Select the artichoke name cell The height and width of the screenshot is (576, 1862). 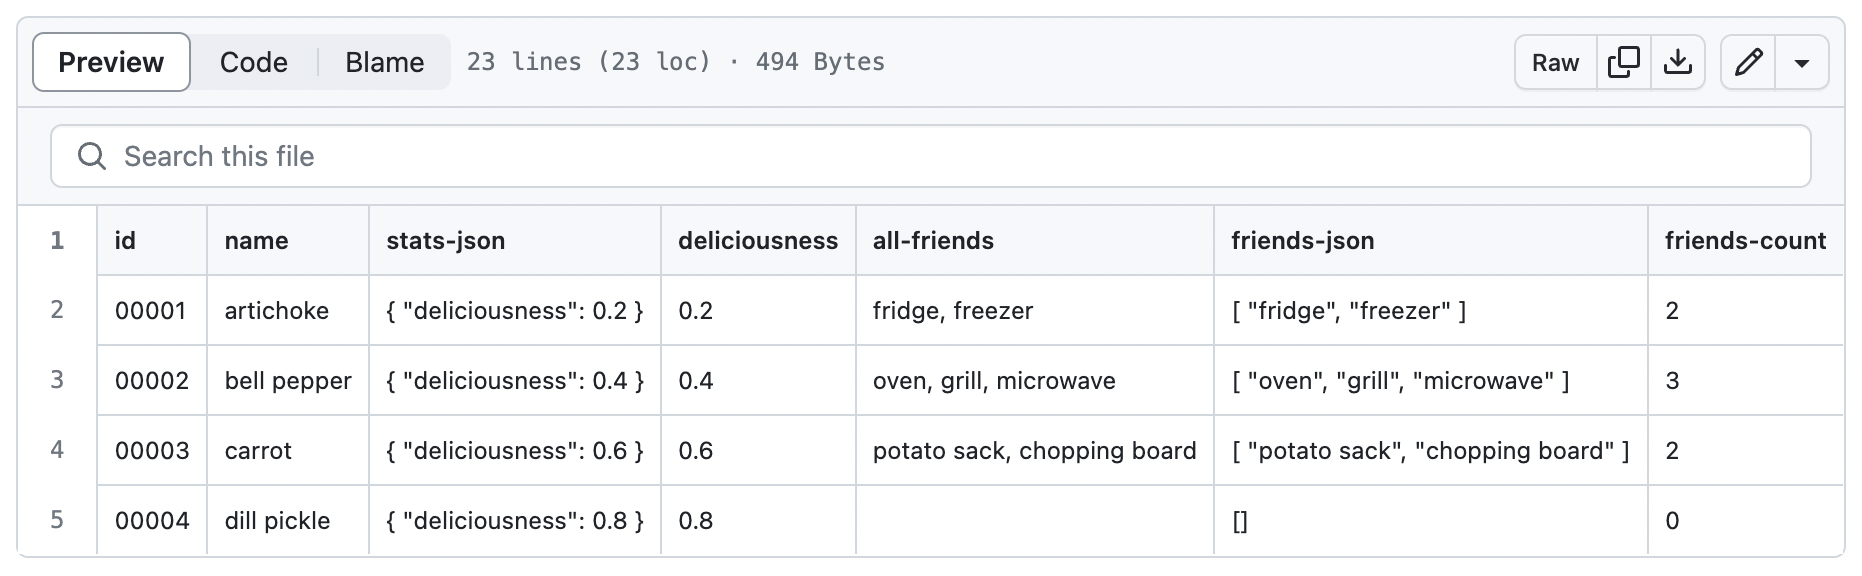tap(288, 310)
